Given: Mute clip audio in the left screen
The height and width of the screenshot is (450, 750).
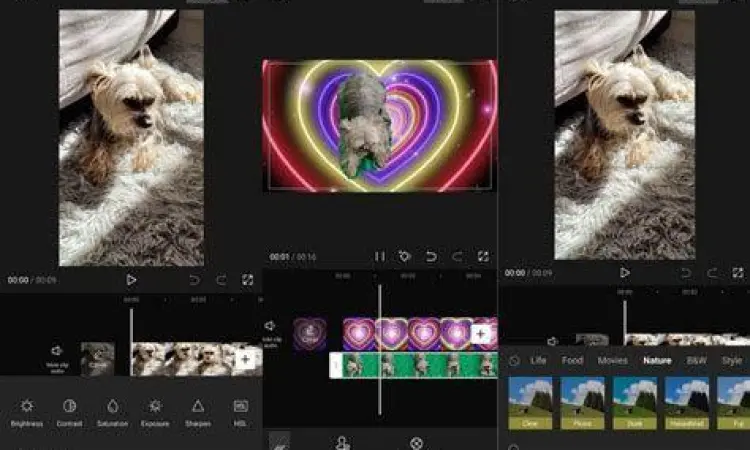Looking at the screenshot, I should (57, 357).
